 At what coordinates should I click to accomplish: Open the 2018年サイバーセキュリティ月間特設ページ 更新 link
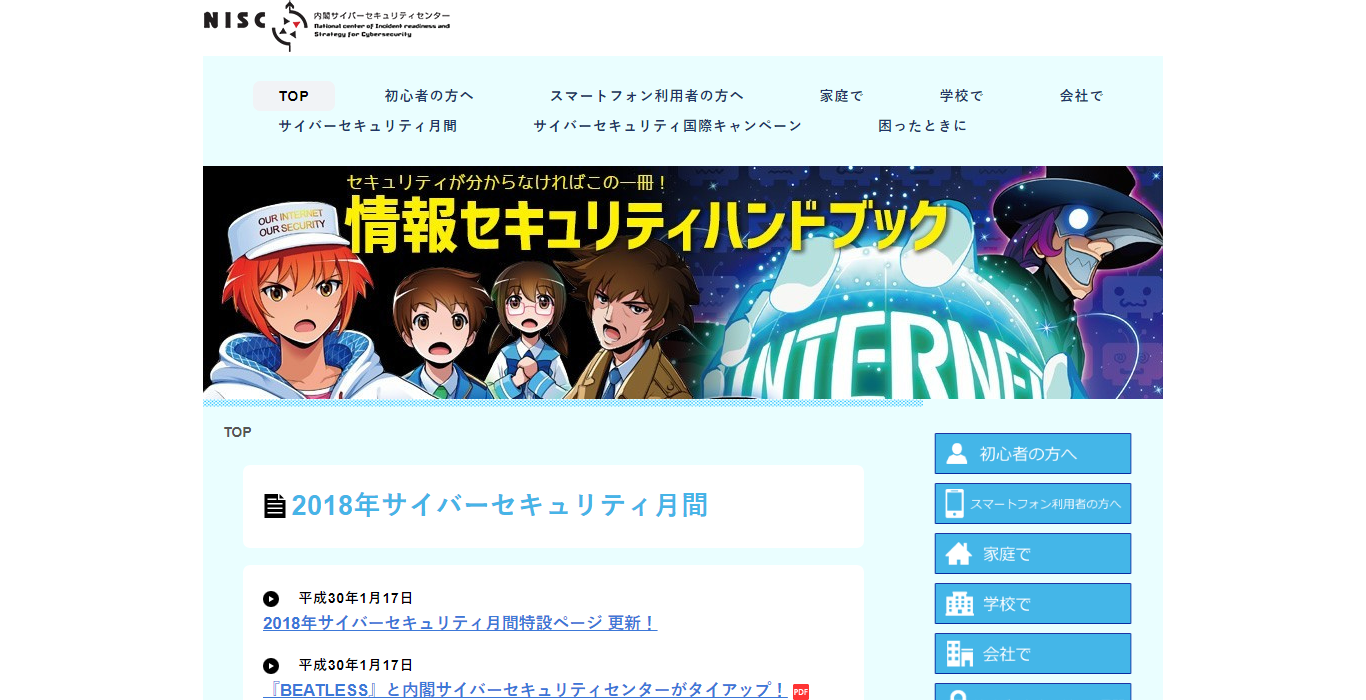click(460, 623)
